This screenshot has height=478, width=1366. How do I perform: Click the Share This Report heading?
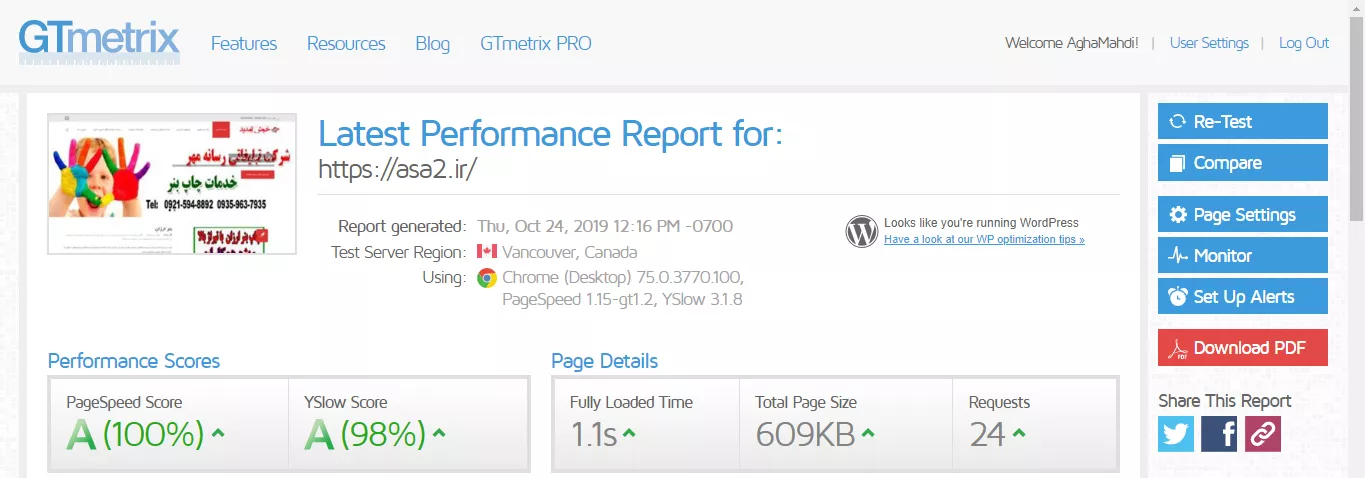1225,400
